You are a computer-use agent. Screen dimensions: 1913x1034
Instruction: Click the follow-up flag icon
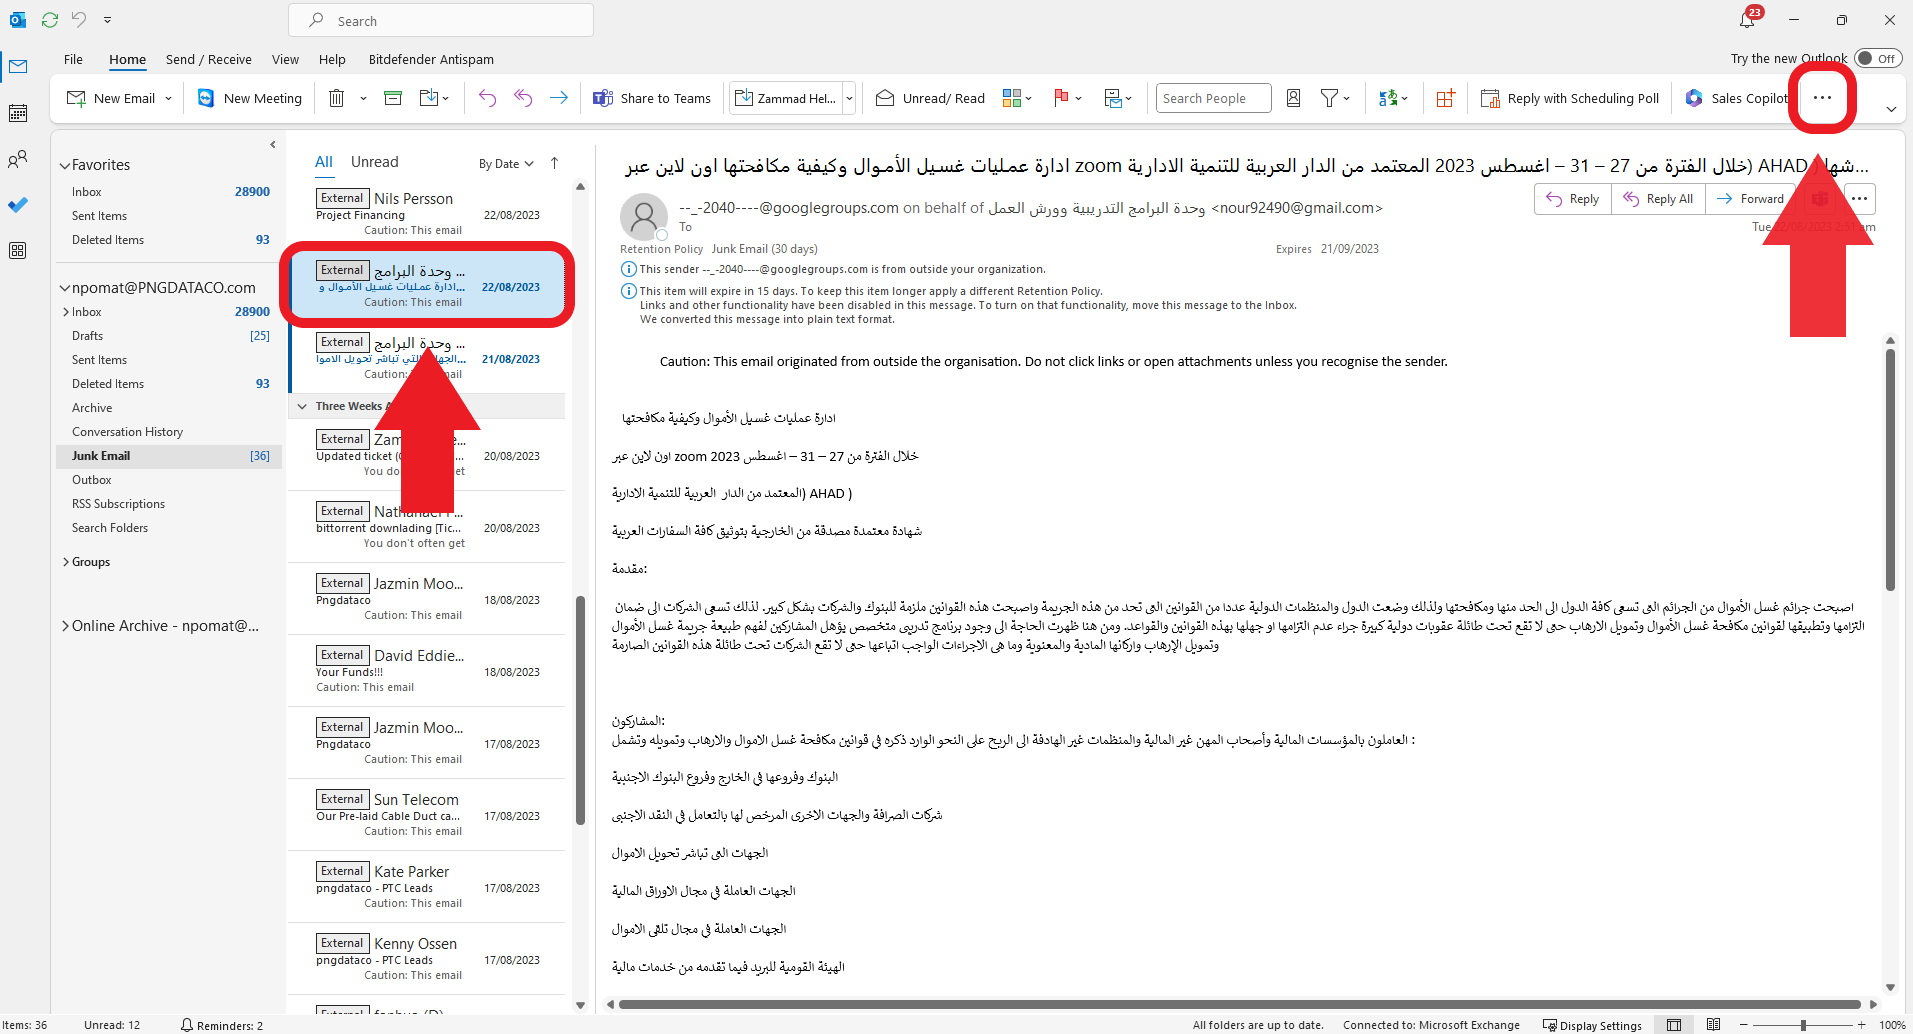[1061, 98]
